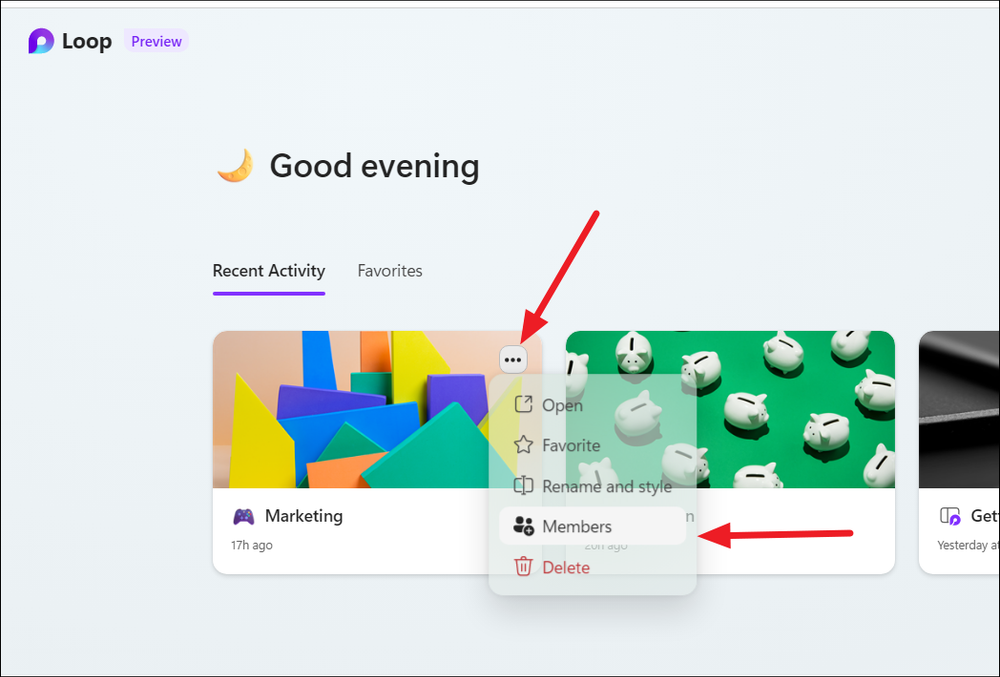Click the Open icon in context menu

pyautogui.click(x=523, y=404)
